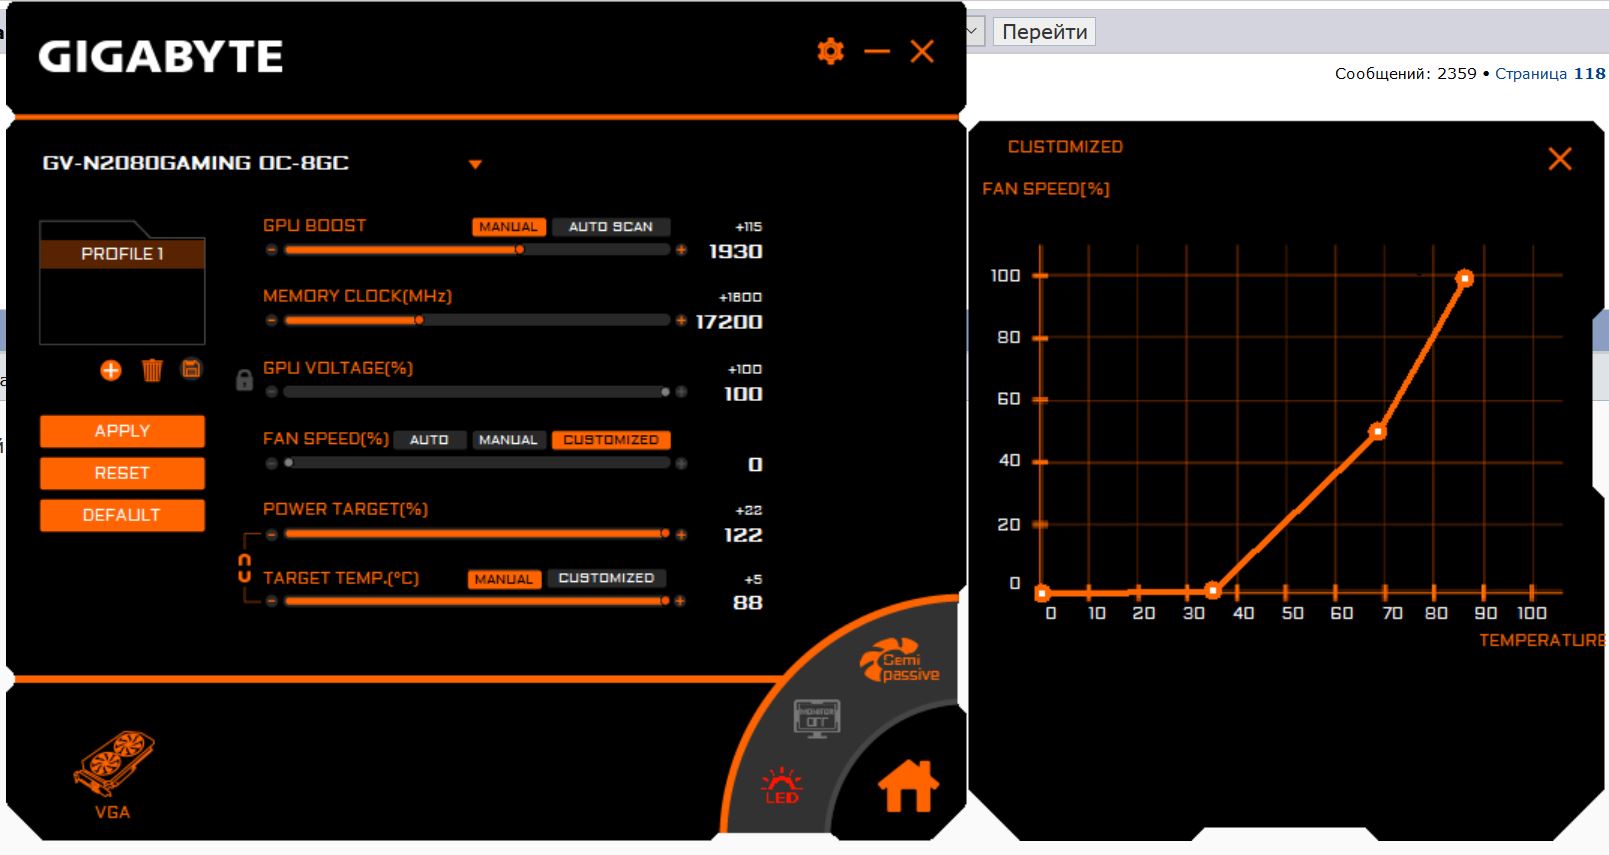Save profile using the floppy disk icon
Image resolution: width=1609 pixels, height=855 pixels.
click(191, 369)
